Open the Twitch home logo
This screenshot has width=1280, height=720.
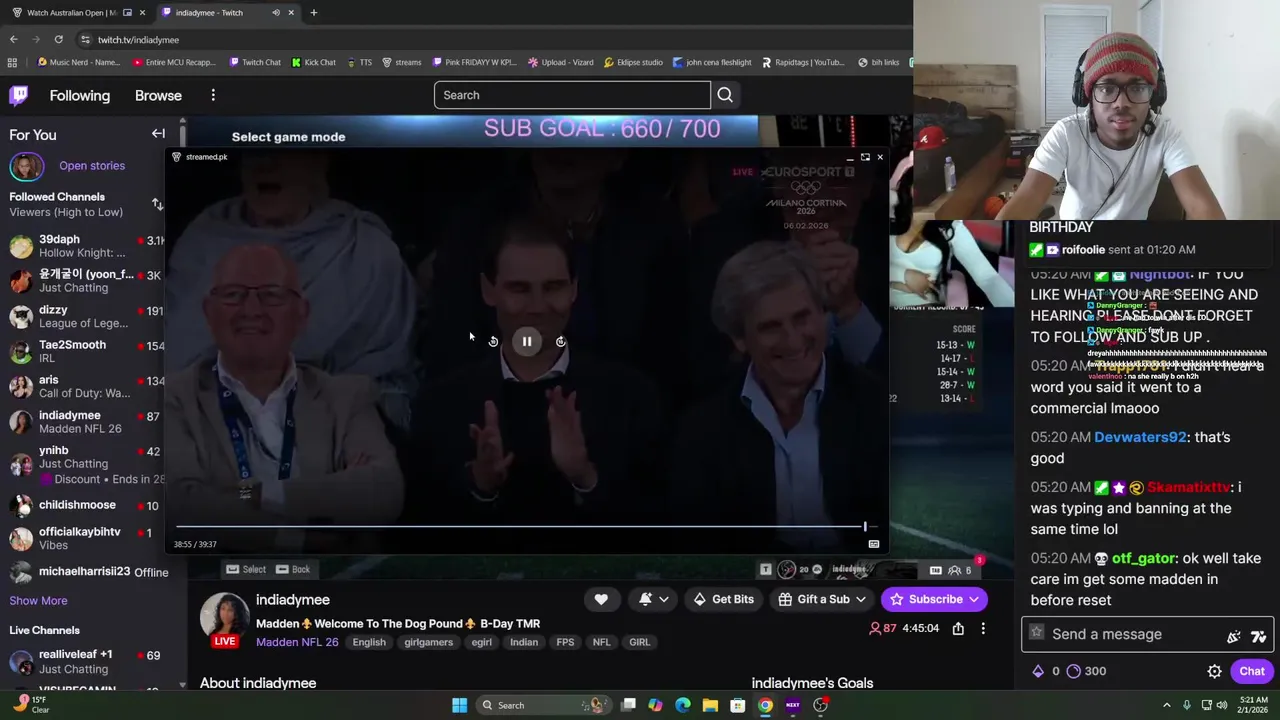[x=19, y=95]
